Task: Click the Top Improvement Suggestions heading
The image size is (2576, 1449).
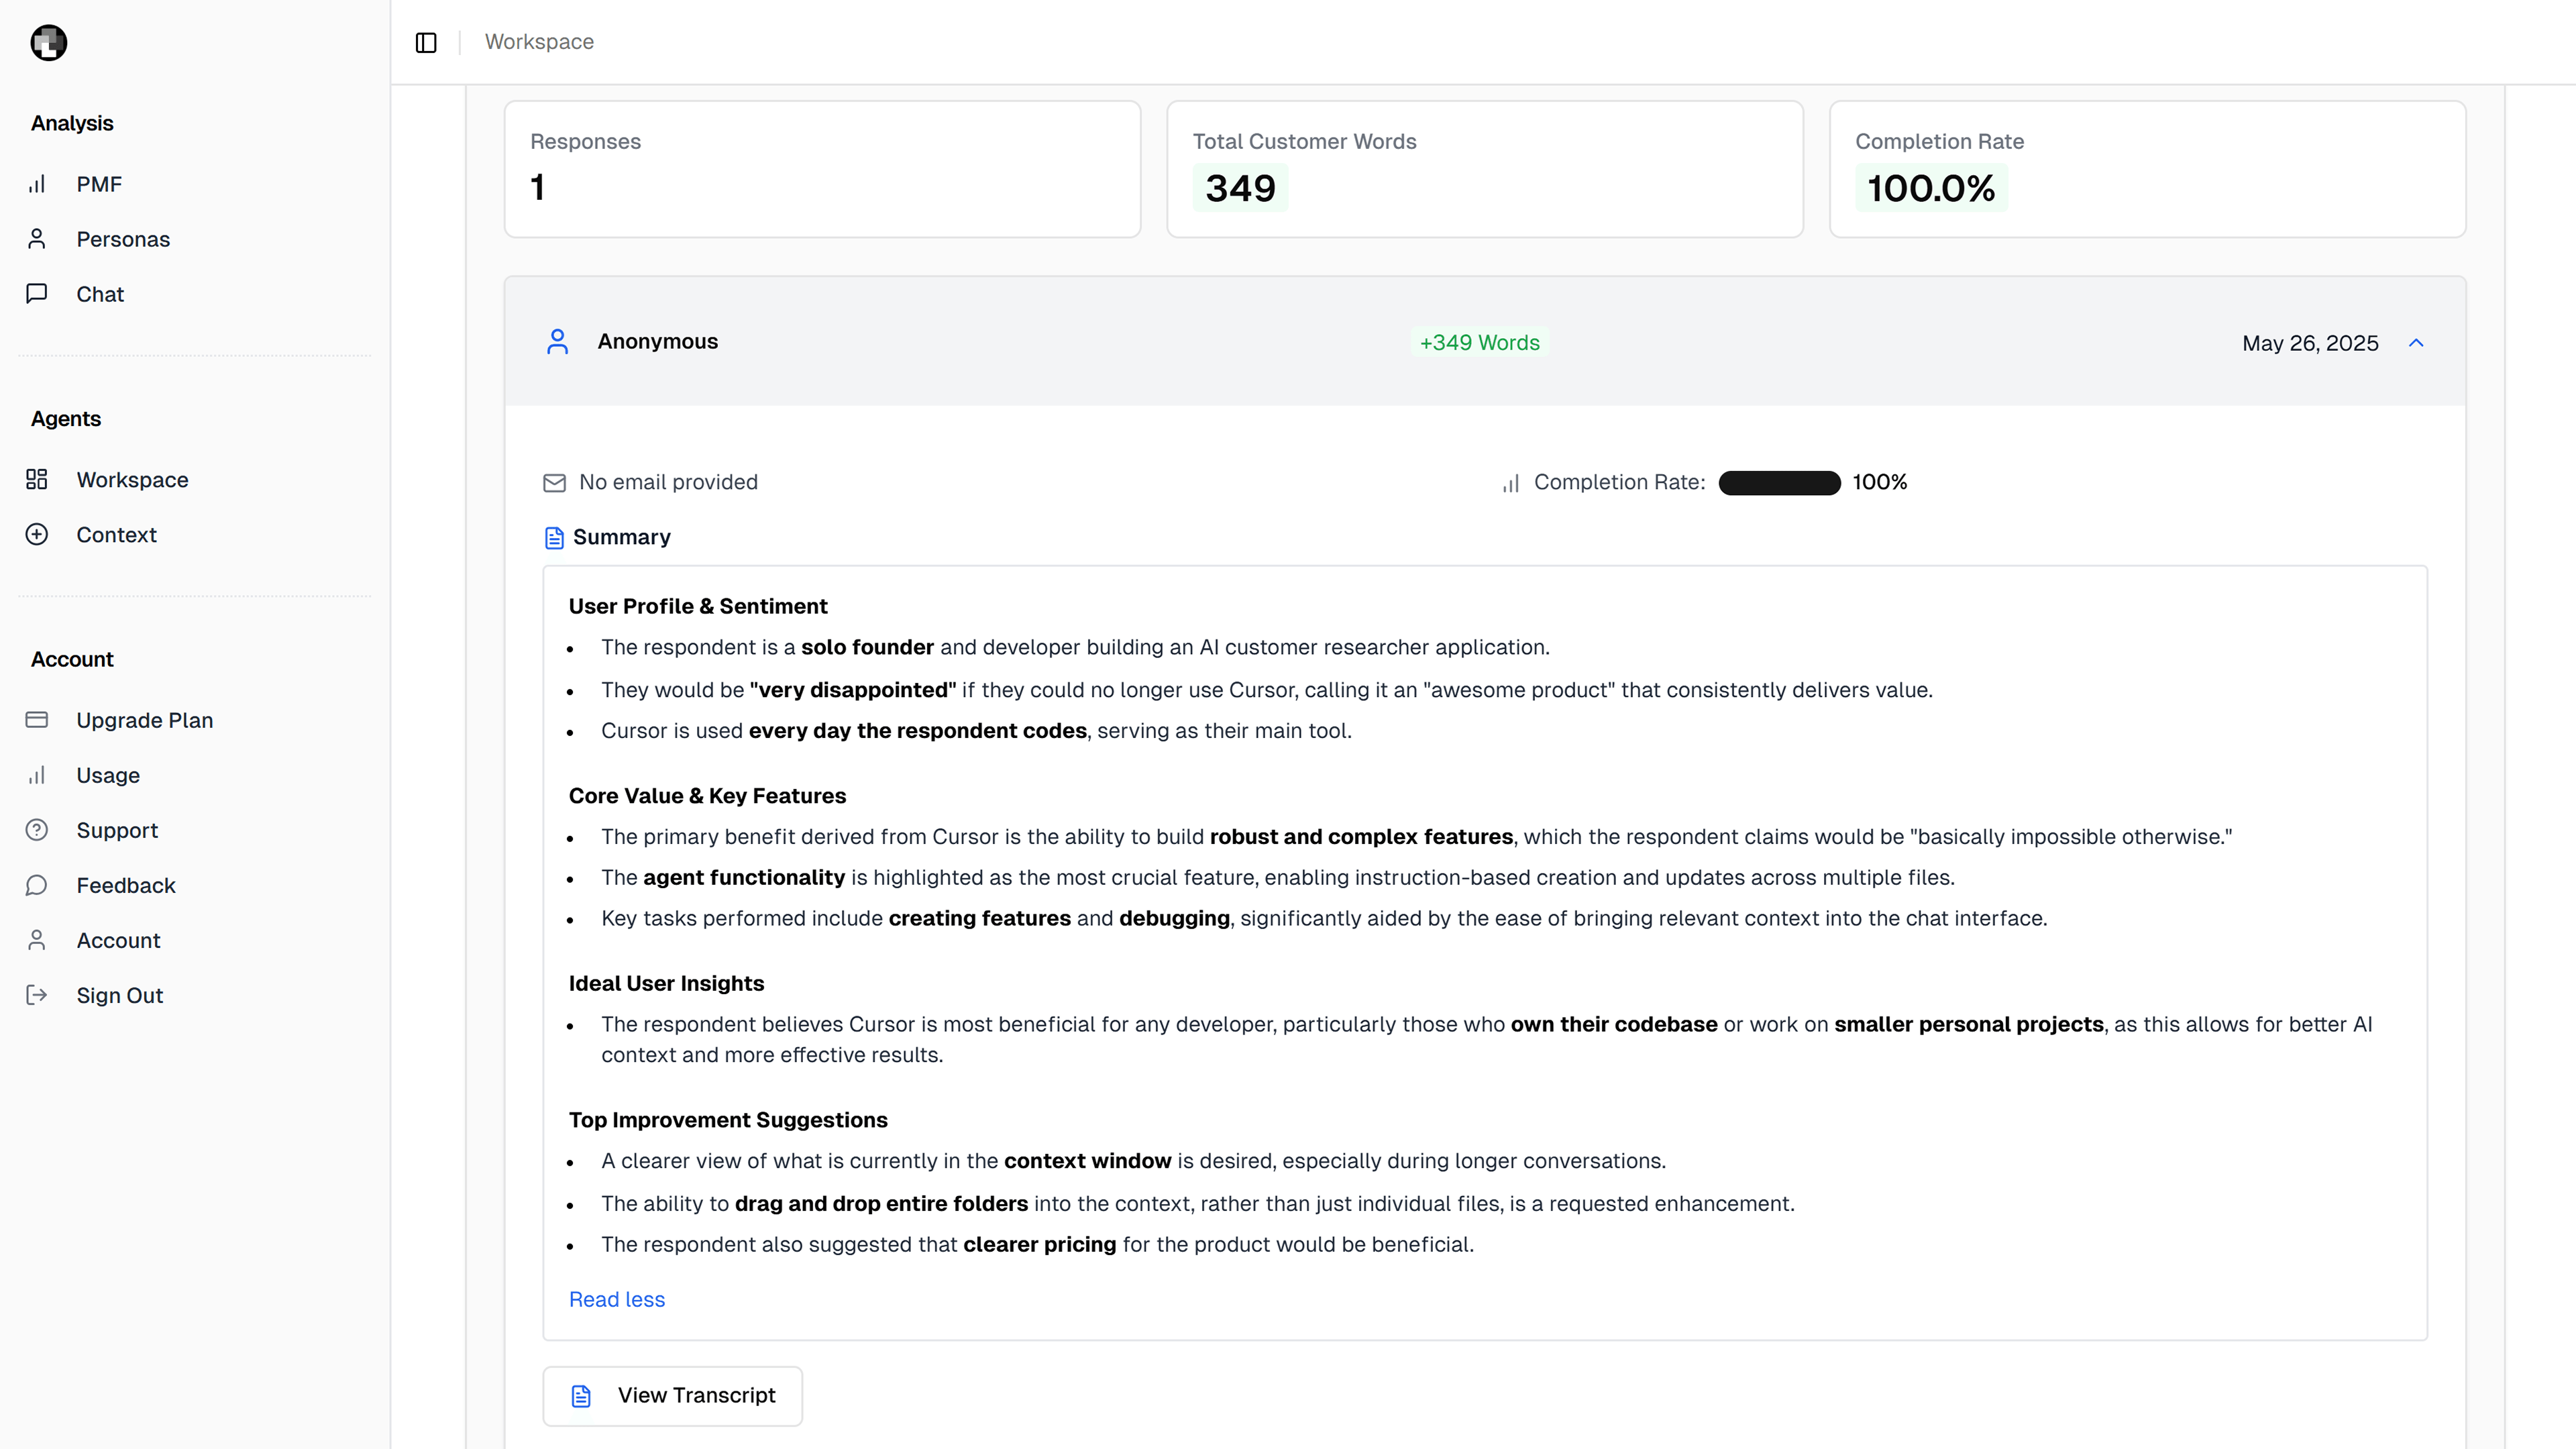Action: tap(728, 1120)
